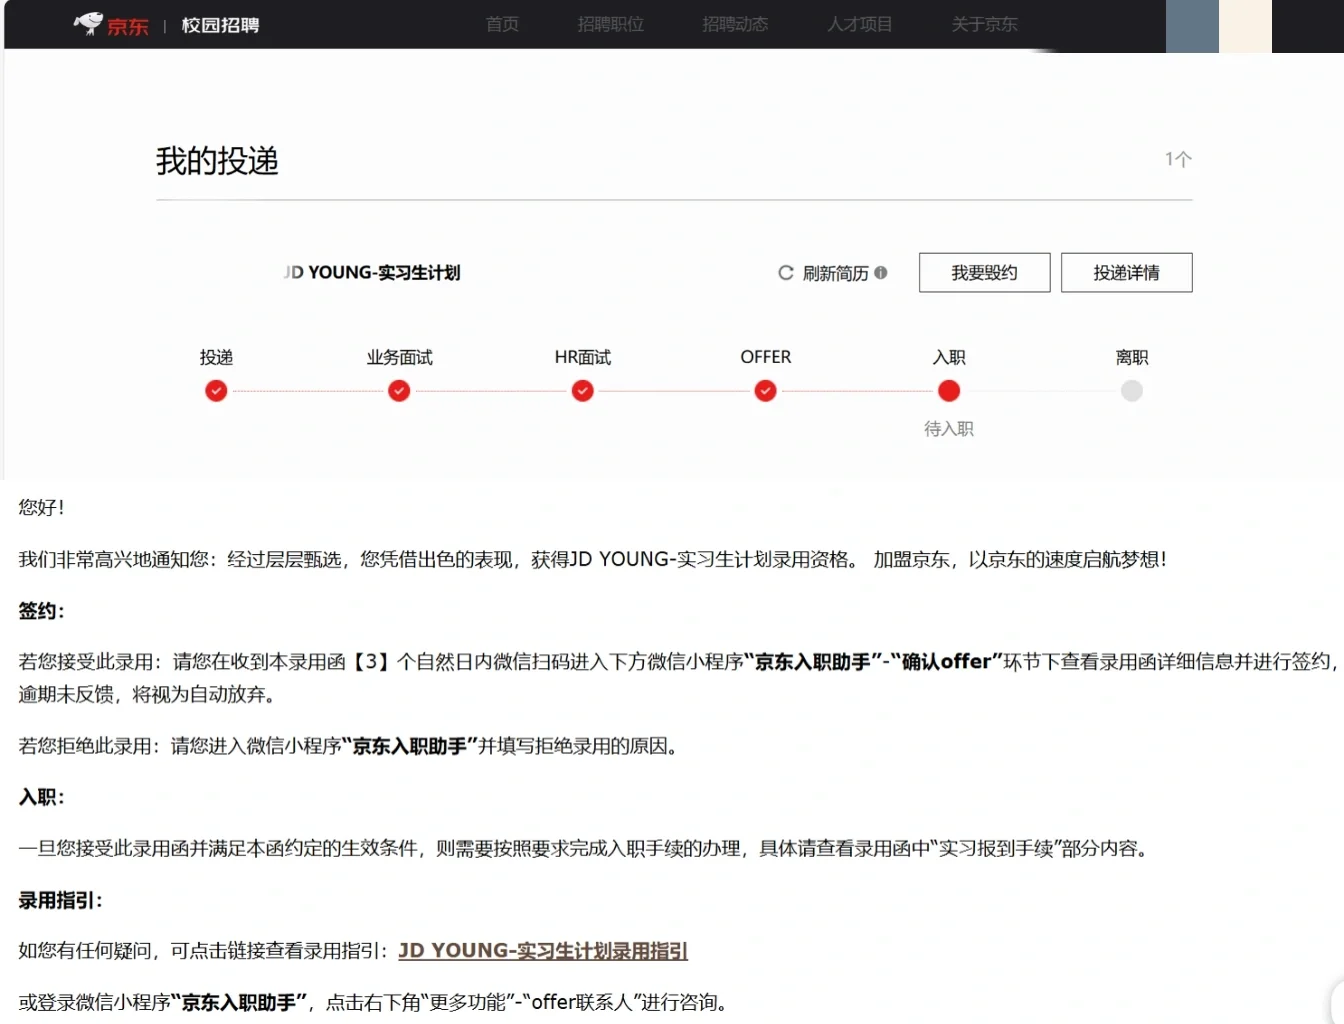Open the 招聘动态 navigation item
The image size is (1344, 1024).
coord(735,24)
